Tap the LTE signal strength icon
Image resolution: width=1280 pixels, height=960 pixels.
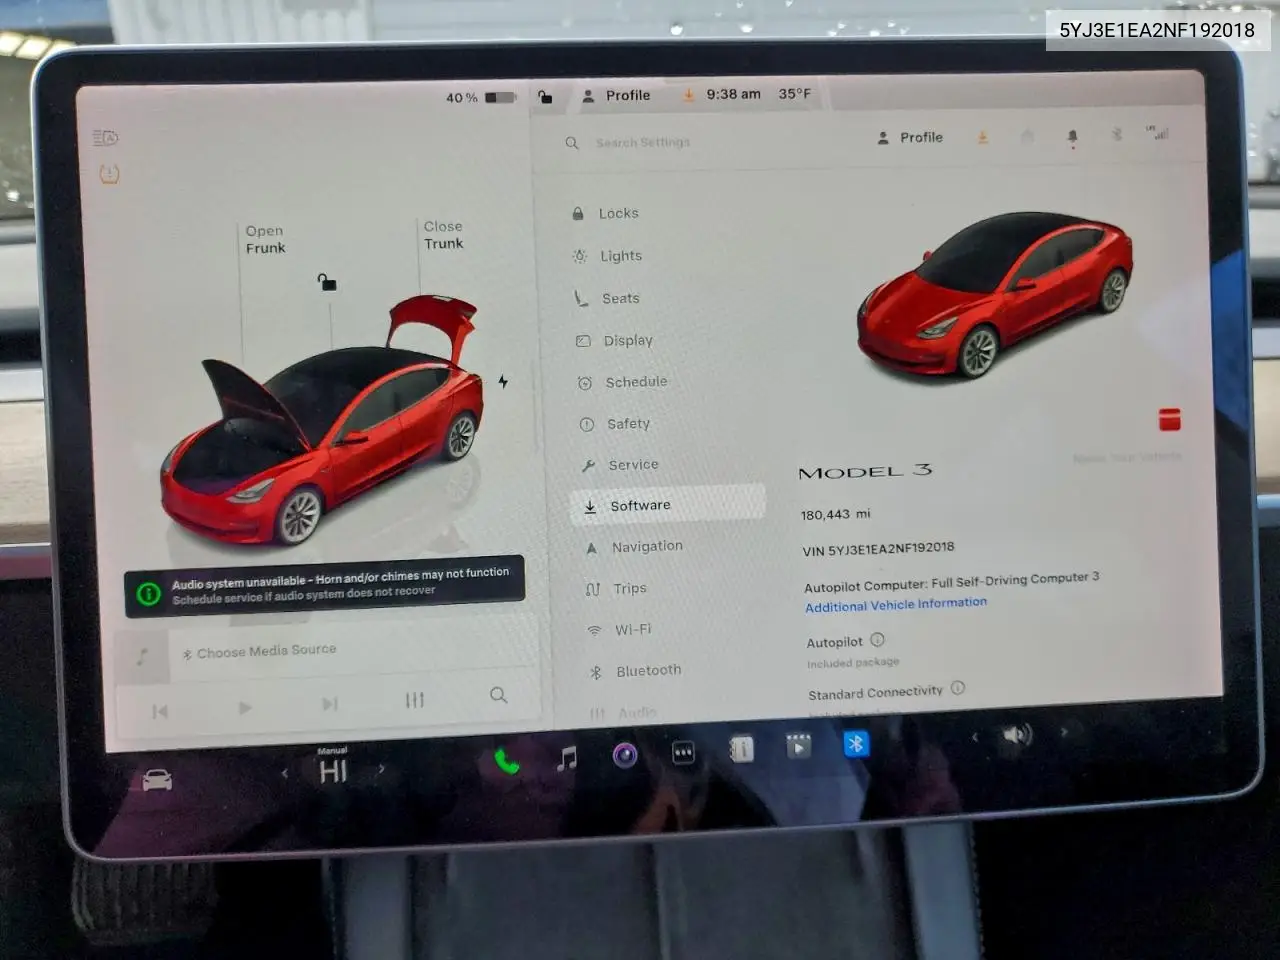coord(1158,132)
